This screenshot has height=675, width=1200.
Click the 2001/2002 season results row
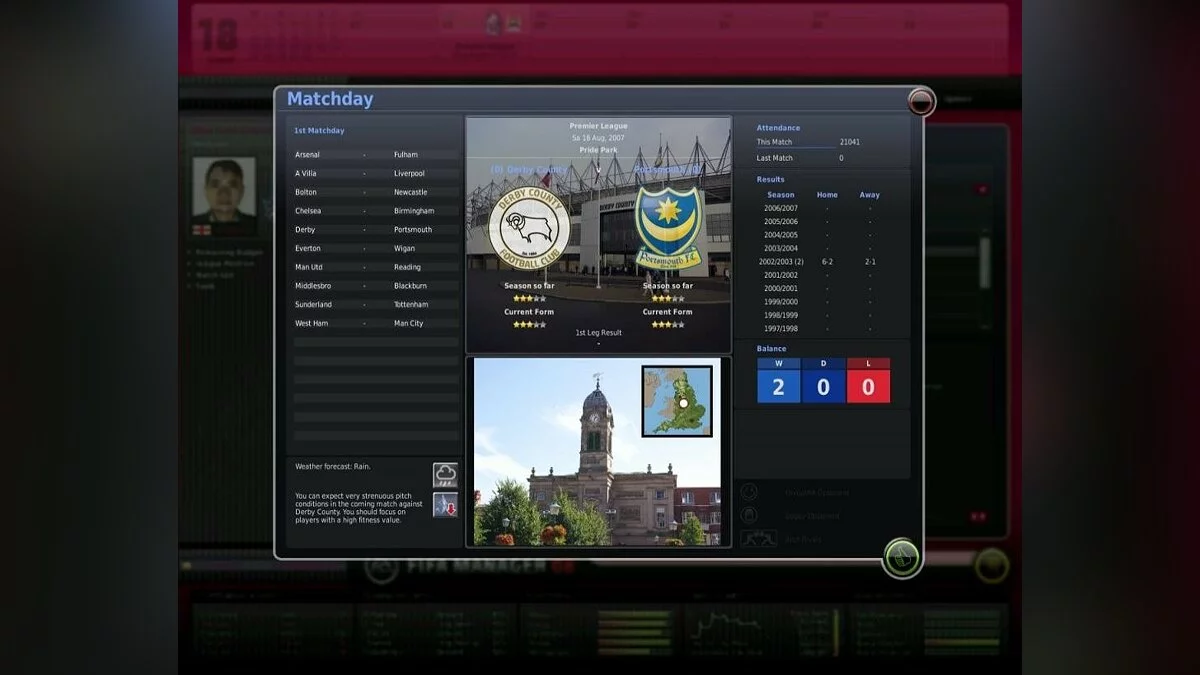pos(825,275)
